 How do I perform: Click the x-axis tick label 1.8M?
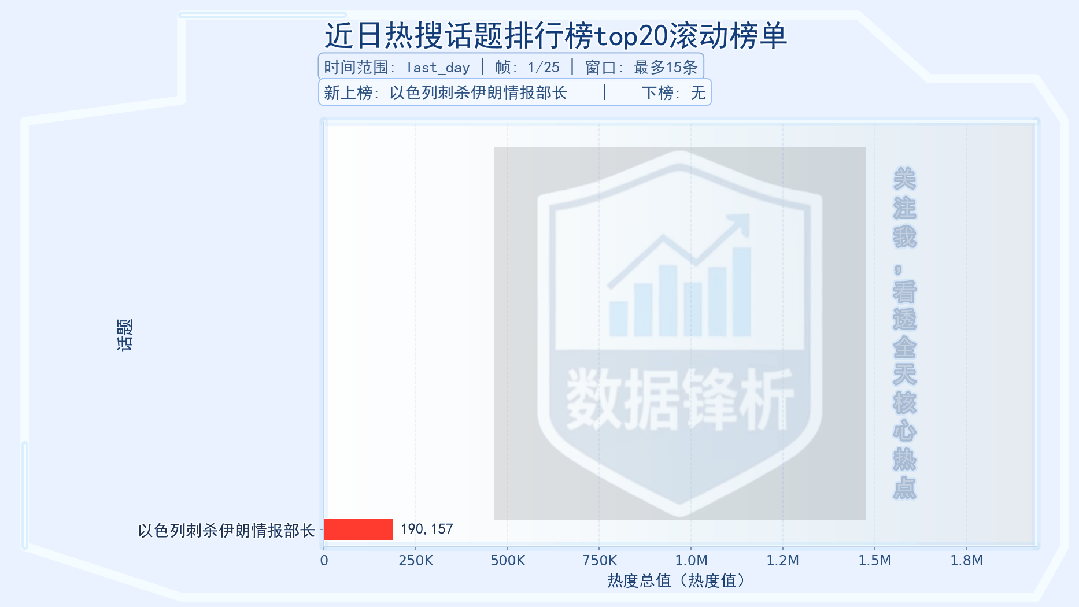coord(966,560)
